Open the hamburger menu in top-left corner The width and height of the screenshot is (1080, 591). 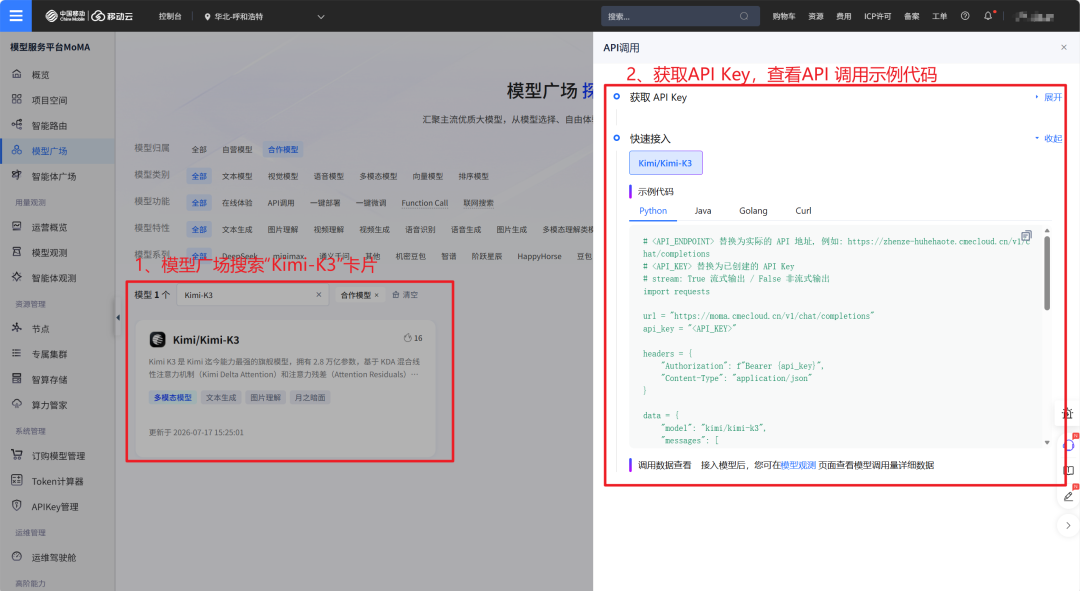pos(15,15)
